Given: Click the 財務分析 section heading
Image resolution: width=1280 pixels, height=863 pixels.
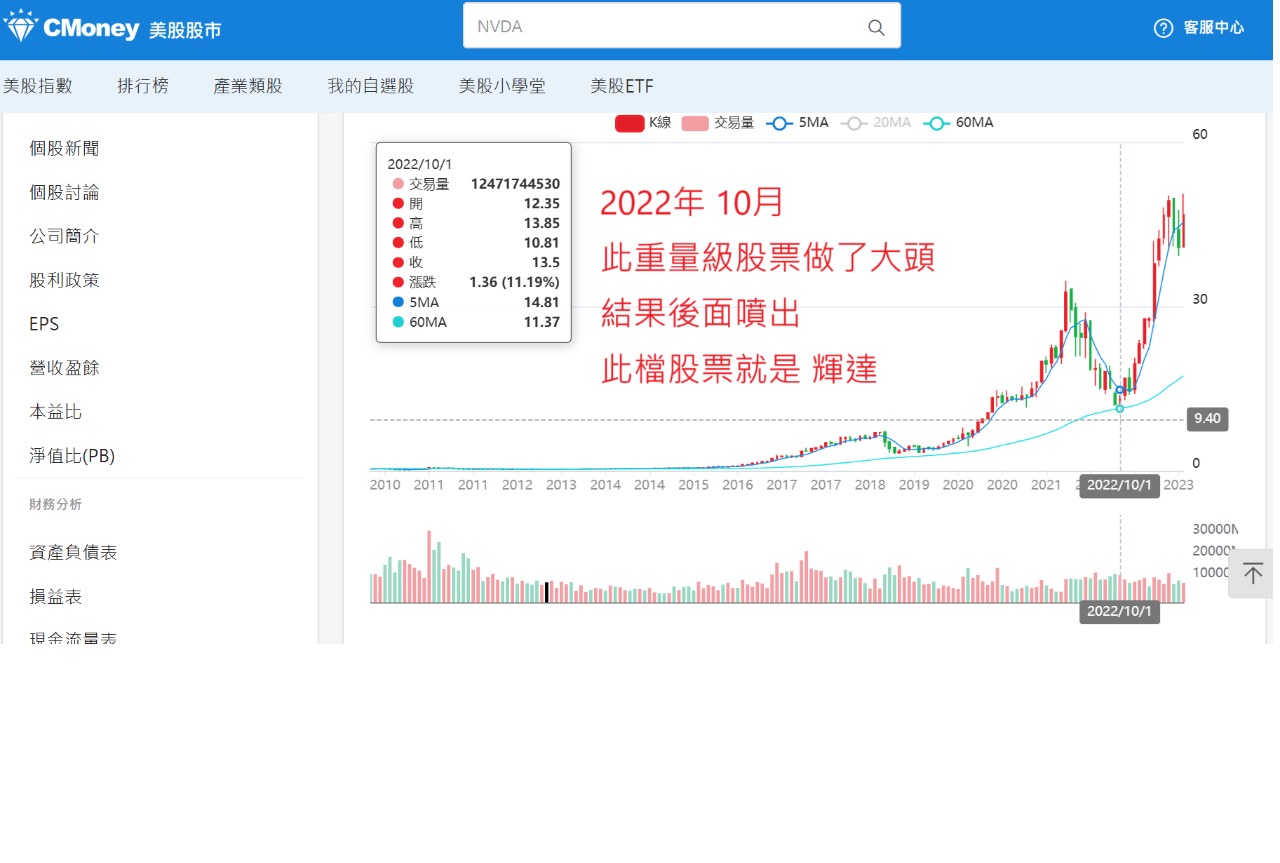Looking at the screenshot, I should tap(56, 504).
